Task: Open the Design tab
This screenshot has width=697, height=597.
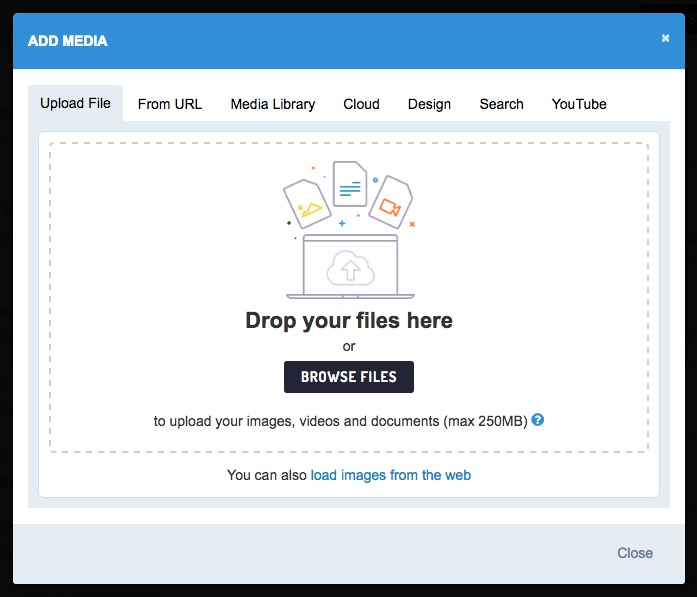Action: tap(429, 104)
